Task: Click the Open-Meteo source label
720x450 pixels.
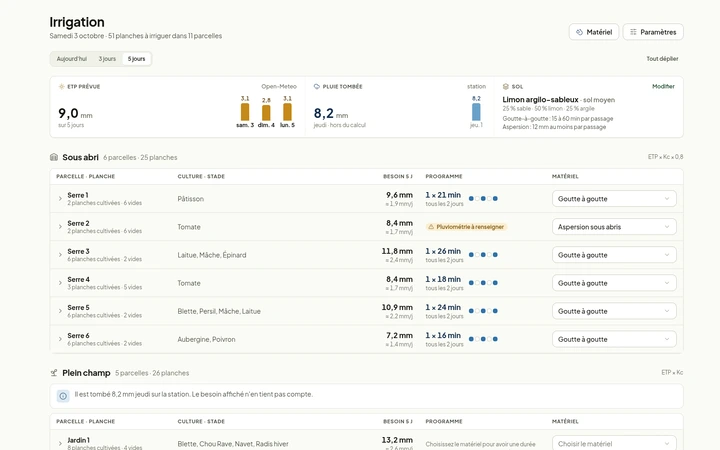Action: tap(279, 86)
